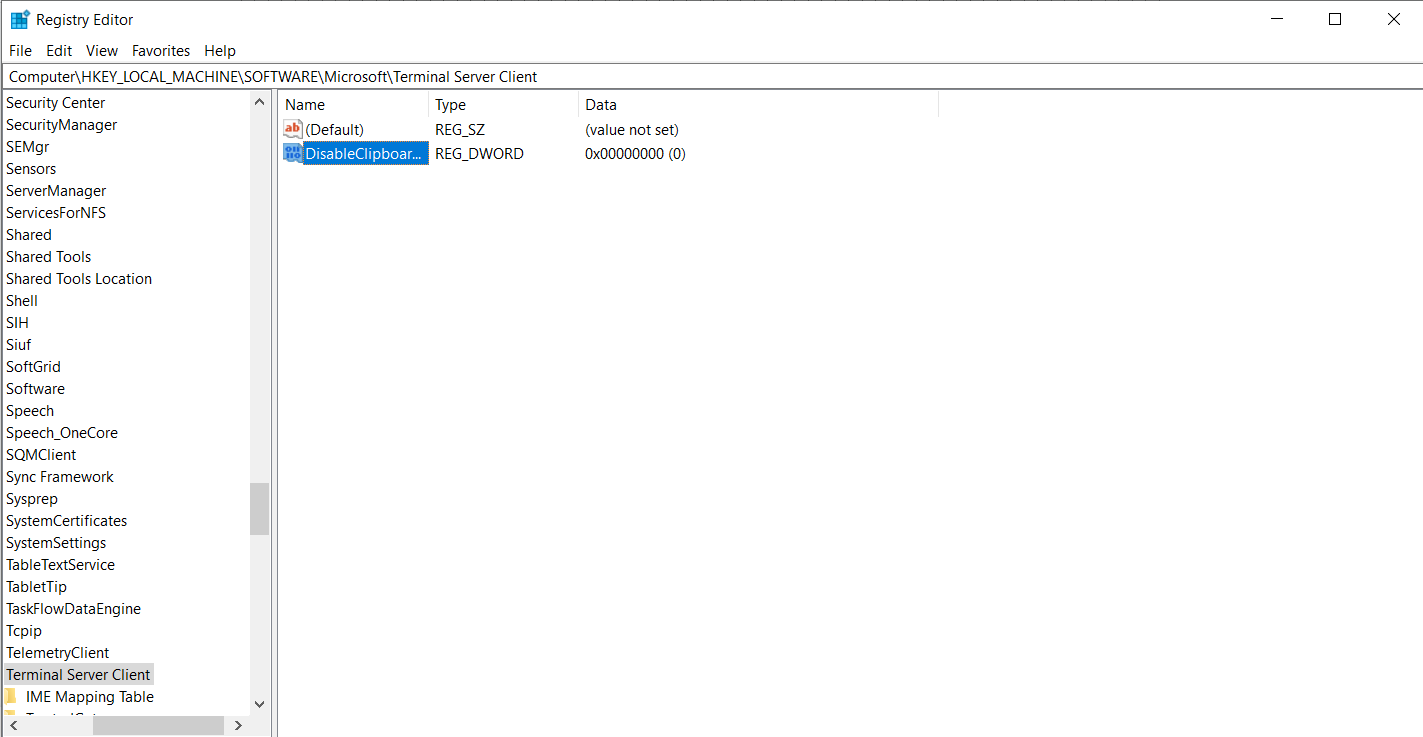Click the Registry Editor title bar icon
This screenshot has height=737, width=1423.
click(20, 19)
